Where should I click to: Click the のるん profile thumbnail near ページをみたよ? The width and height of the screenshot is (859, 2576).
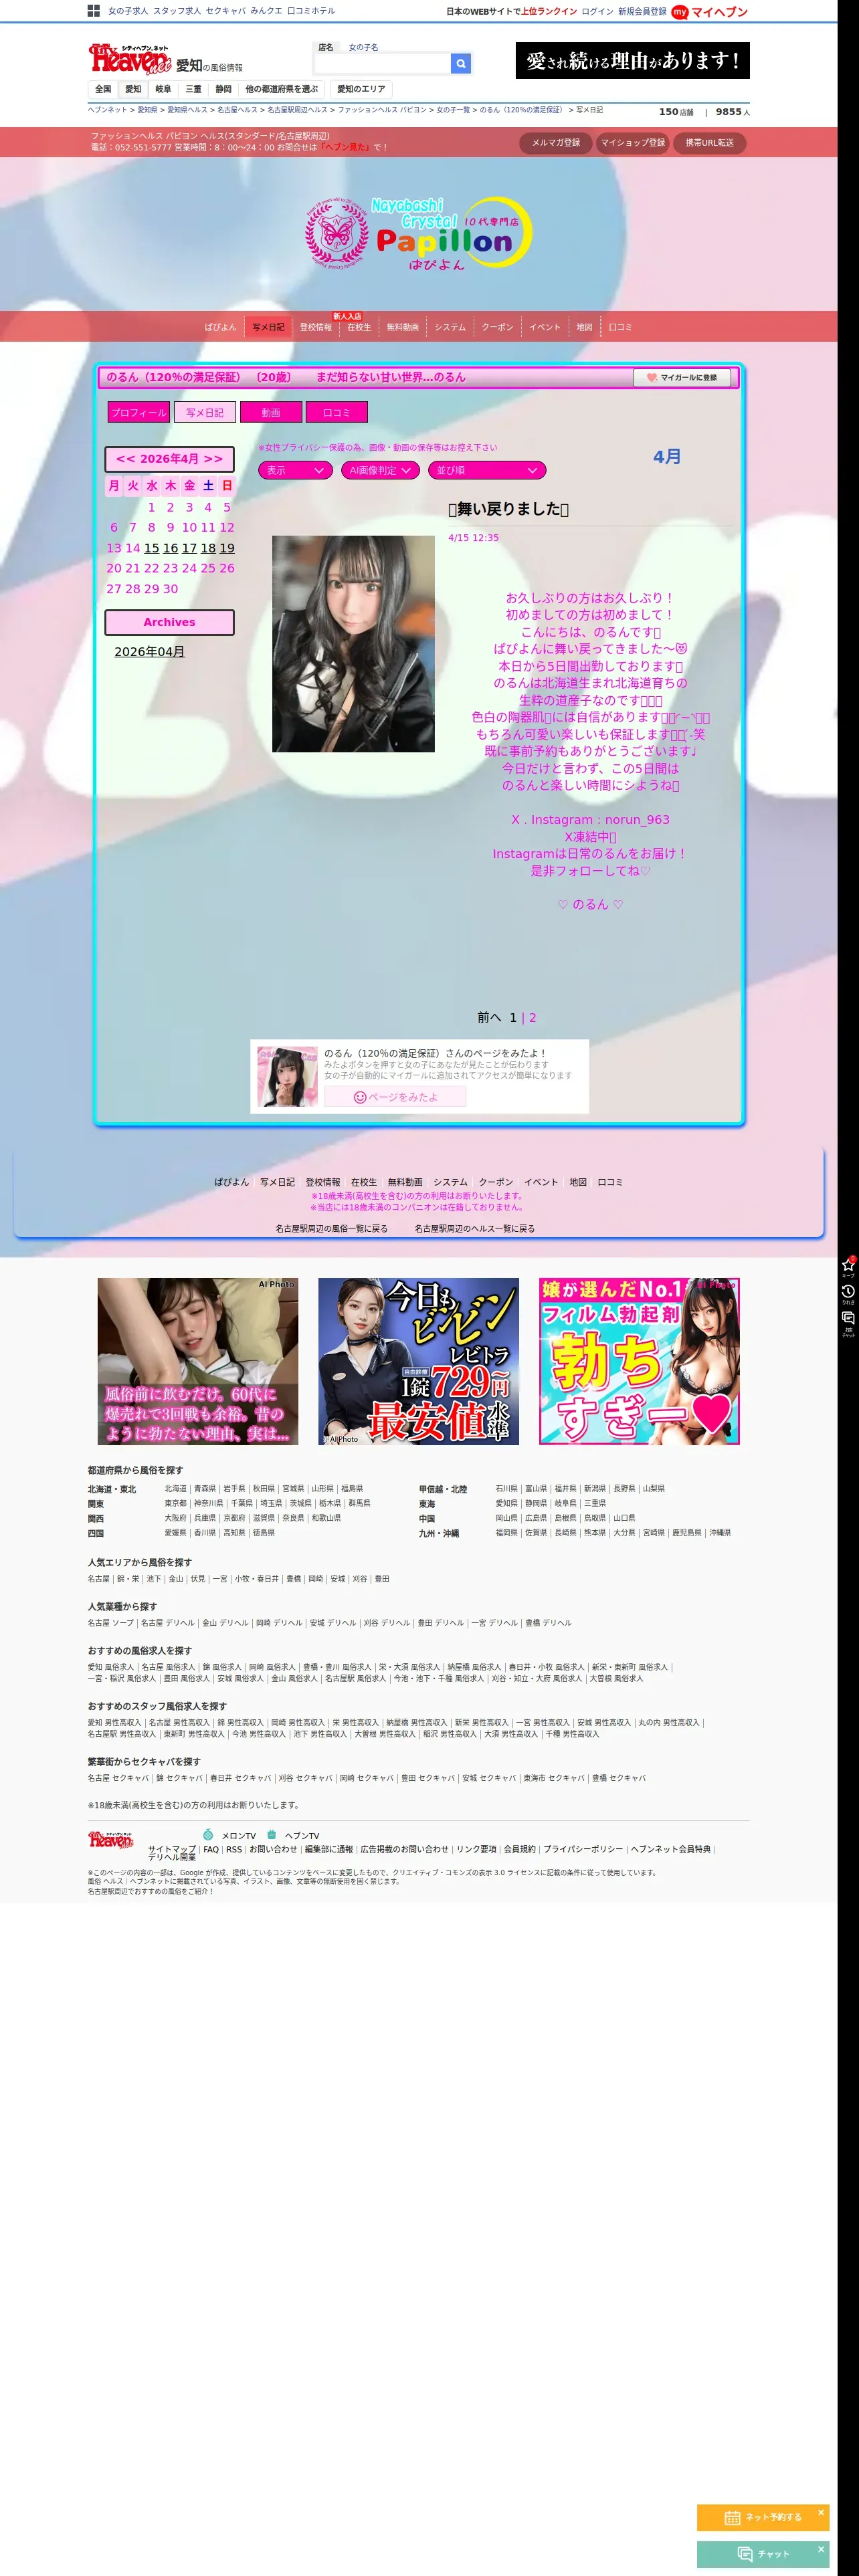[288, 1076]
